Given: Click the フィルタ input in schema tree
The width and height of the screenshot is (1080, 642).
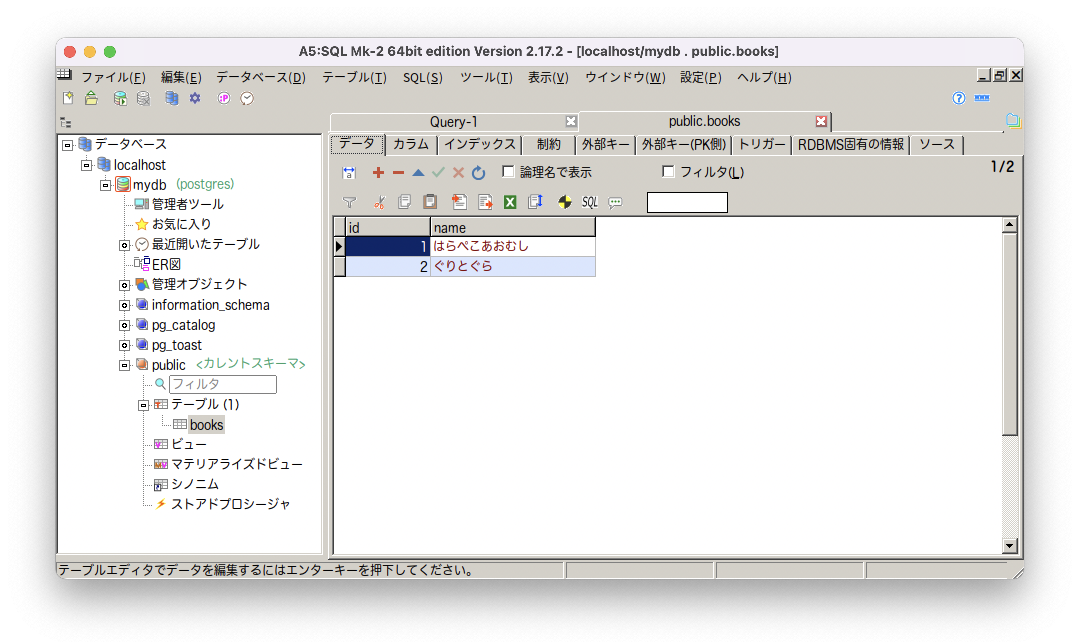Looking at the screenshot, I should tap(222, 384).
